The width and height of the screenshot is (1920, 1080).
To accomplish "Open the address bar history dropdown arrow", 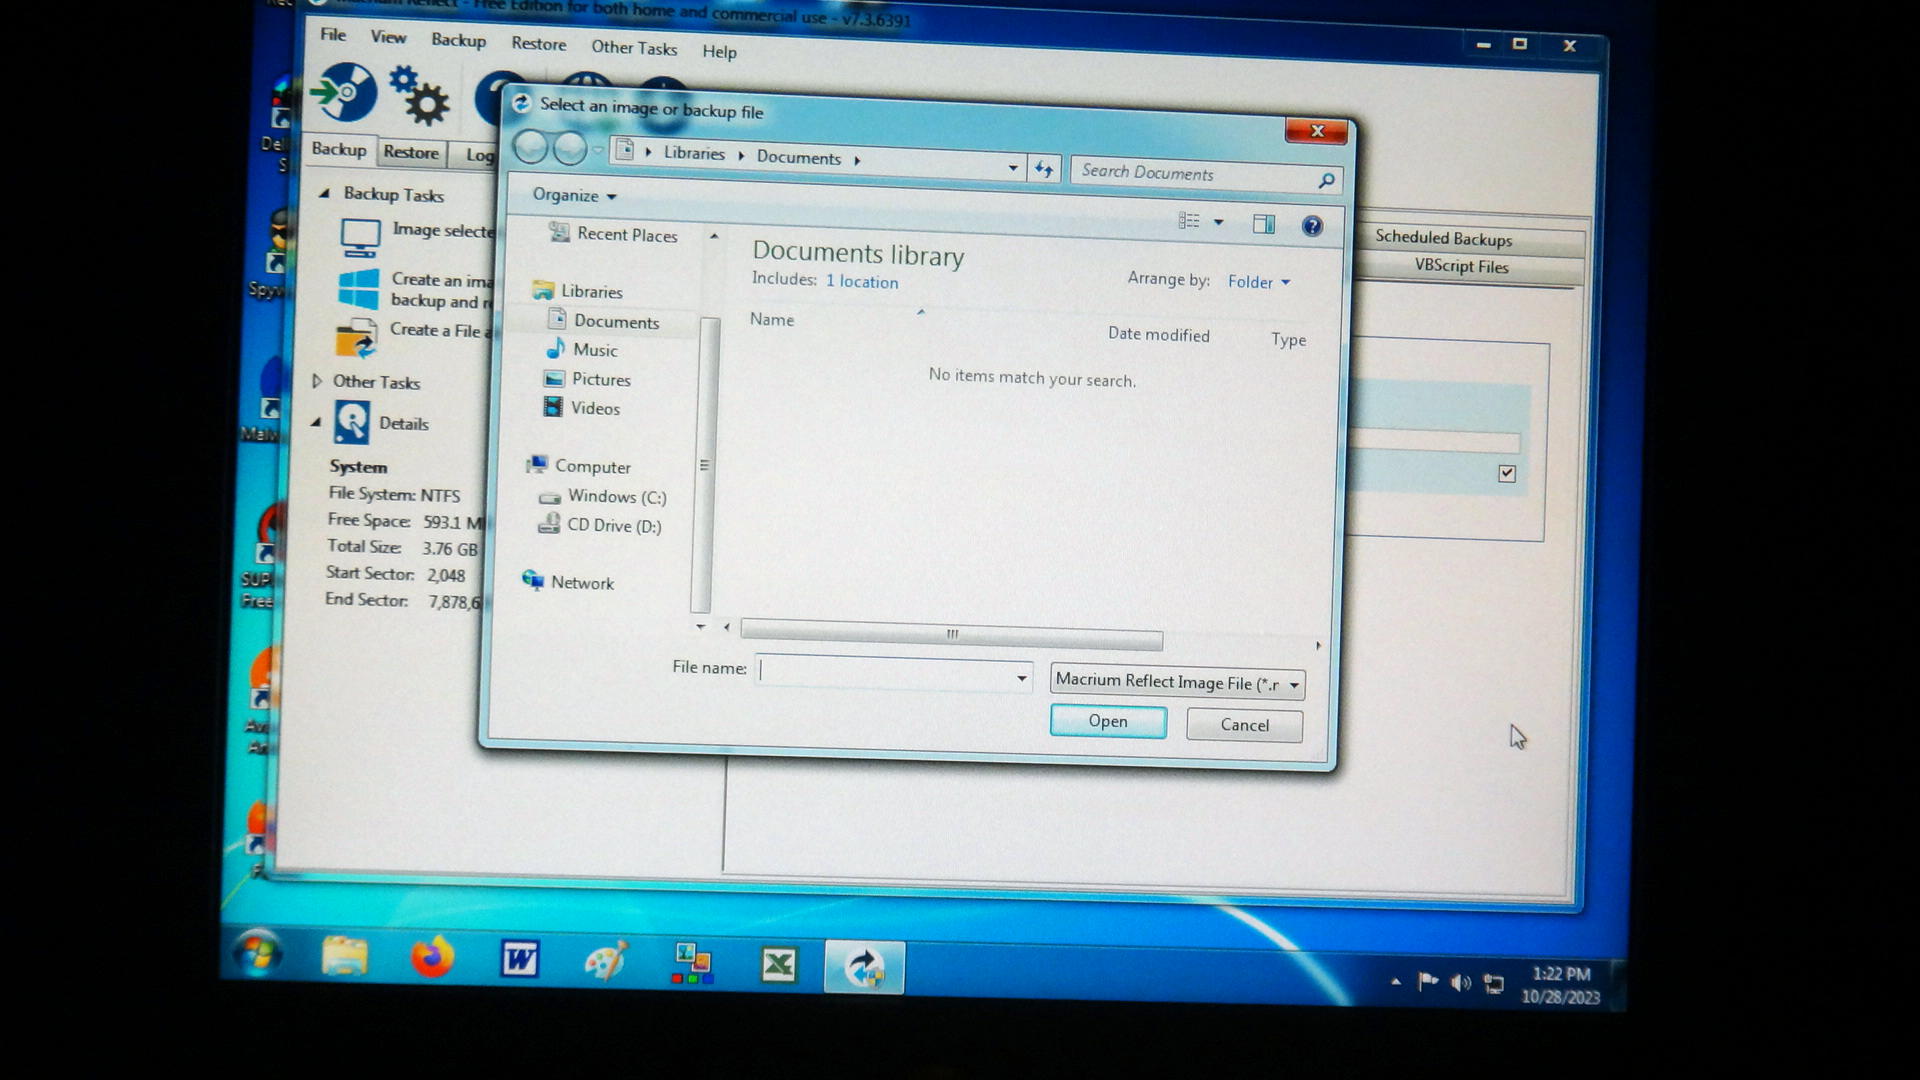I will pos(1013,168).
